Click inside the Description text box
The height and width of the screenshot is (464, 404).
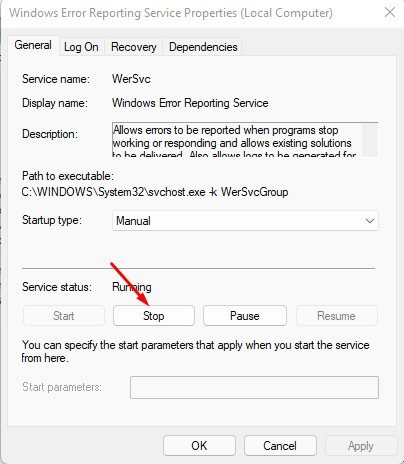tap(237, 140)
